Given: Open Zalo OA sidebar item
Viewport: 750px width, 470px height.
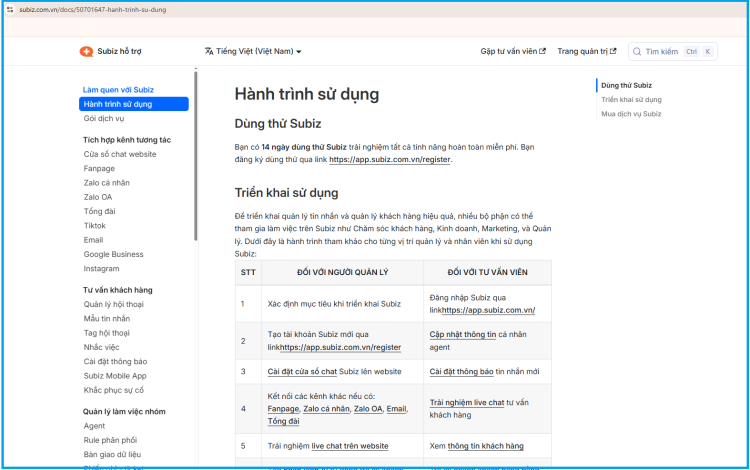Looking at the screenshot, I should (x=98, y=197).
